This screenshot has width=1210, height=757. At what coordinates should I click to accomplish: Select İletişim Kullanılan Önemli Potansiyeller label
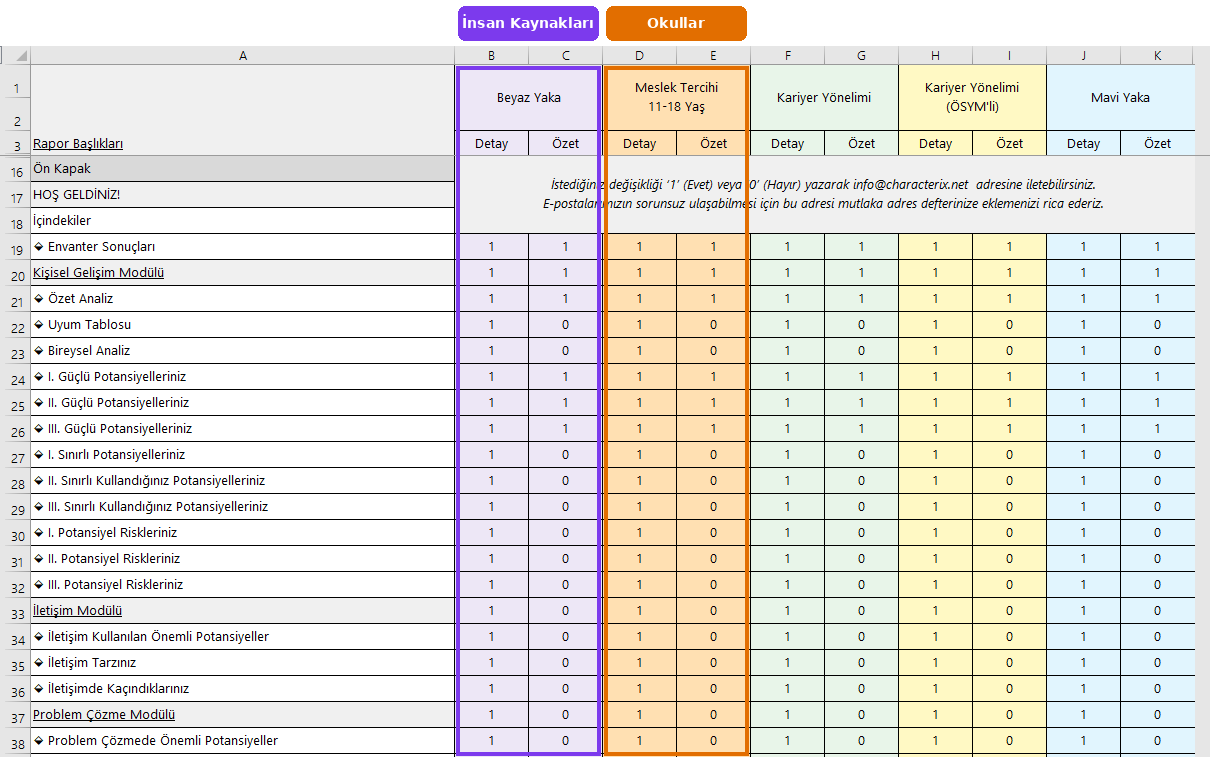[243, 637]
